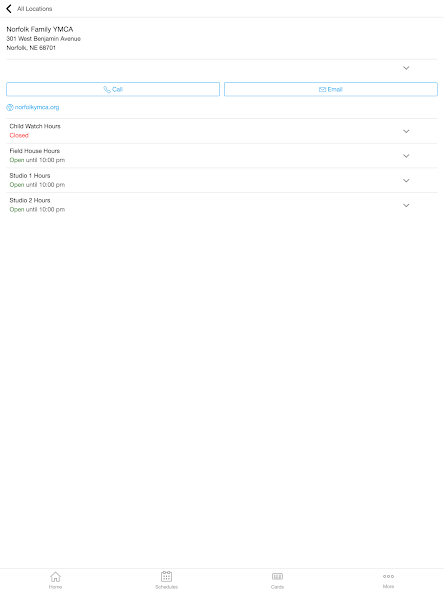Expand Studio 1 Hours chevron

pos(406,180)
